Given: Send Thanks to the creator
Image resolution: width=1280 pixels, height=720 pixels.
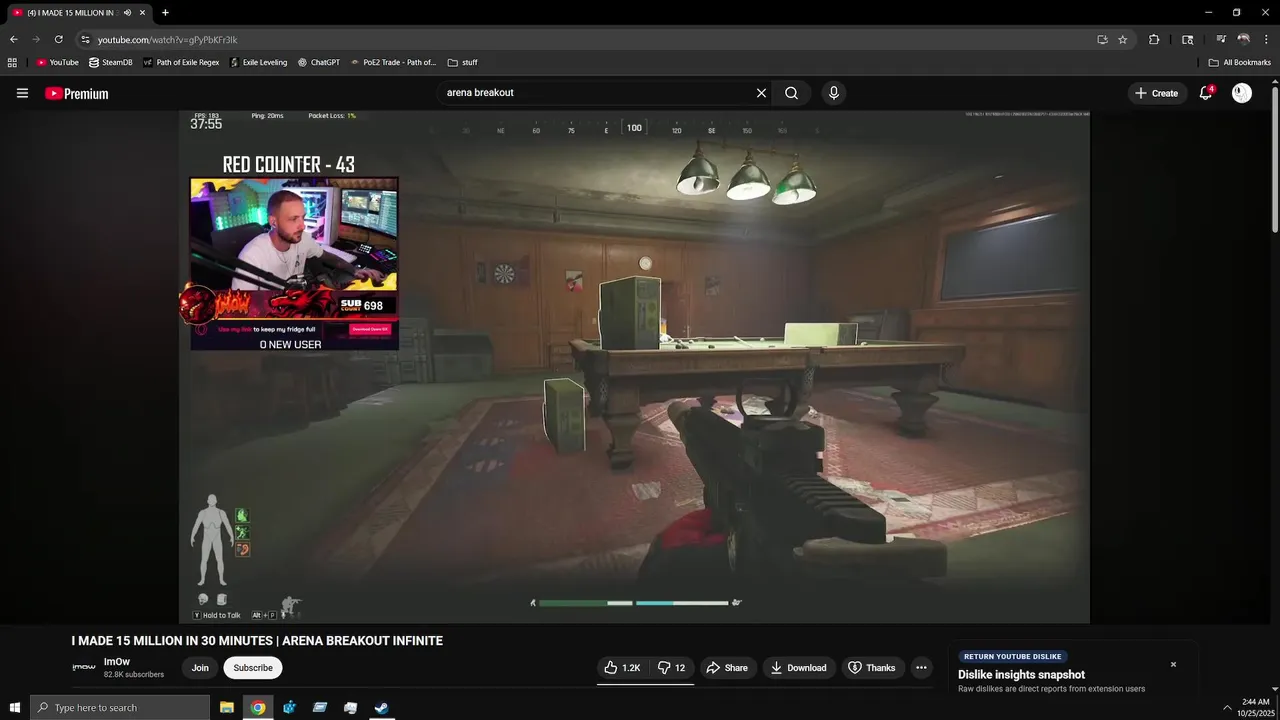Looking at the screenshot, I should (872, 668).
